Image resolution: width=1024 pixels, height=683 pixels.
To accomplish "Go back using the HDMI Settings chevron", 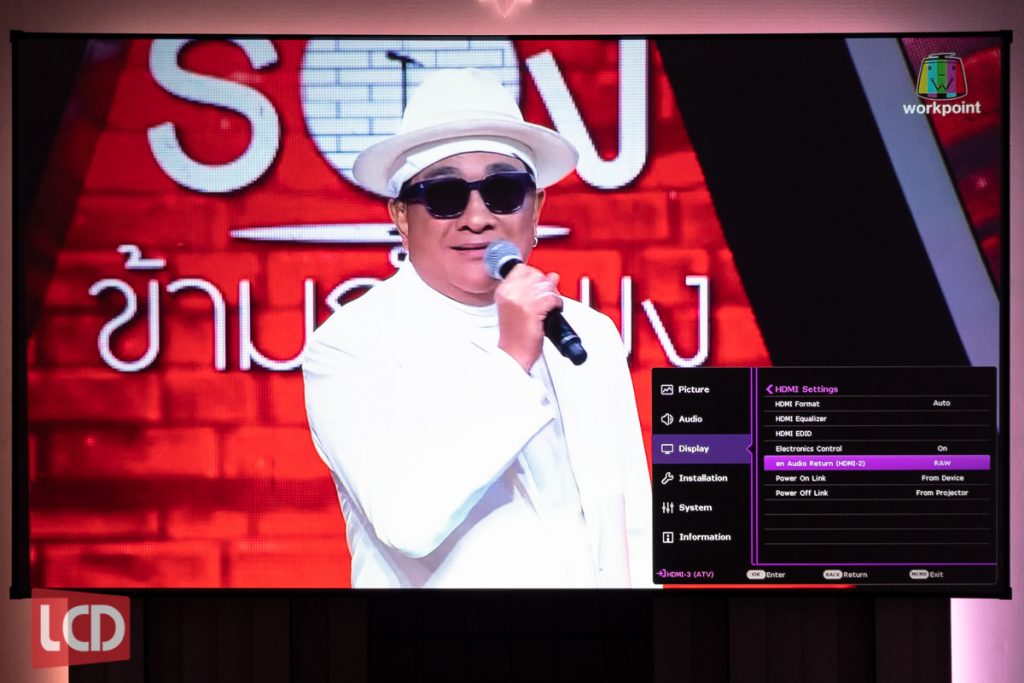I will coord(769,389).
